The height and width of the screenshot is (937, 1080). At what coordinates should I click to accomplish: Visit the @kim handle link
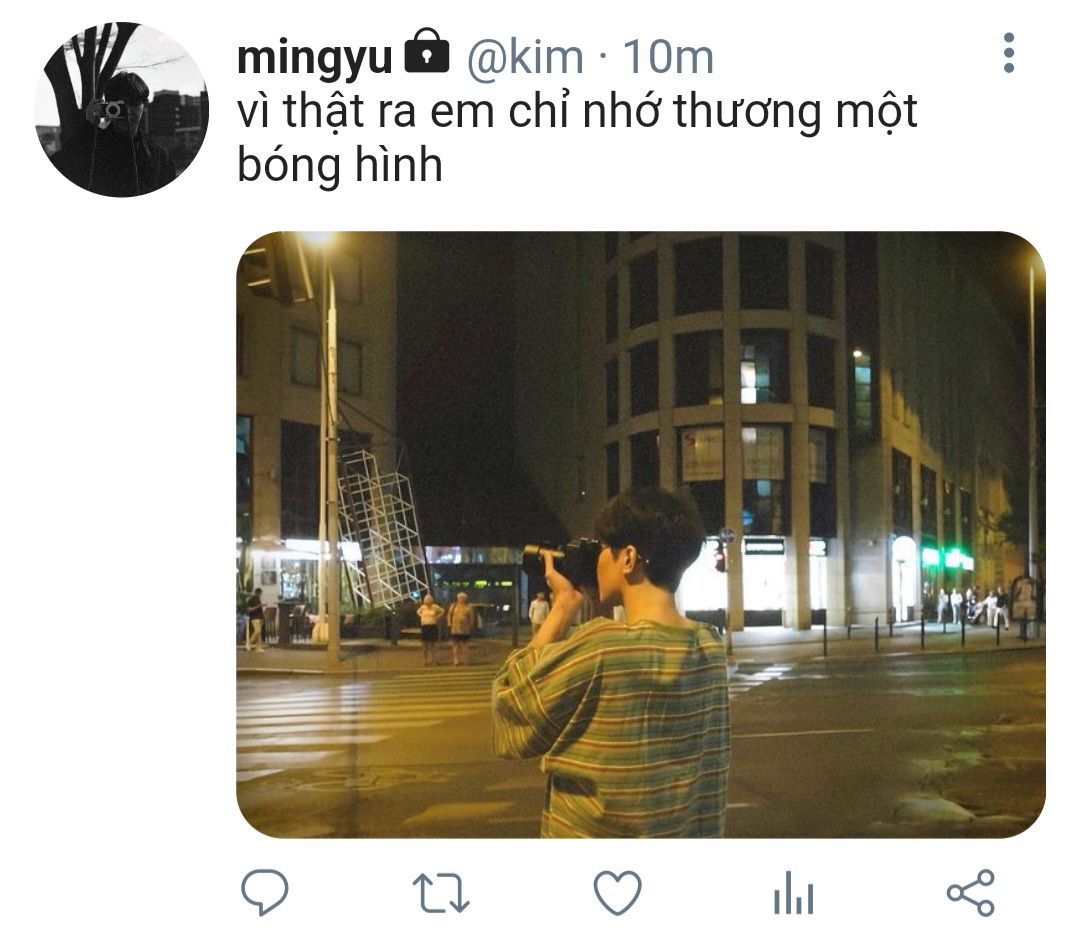[x=526, y=56]
